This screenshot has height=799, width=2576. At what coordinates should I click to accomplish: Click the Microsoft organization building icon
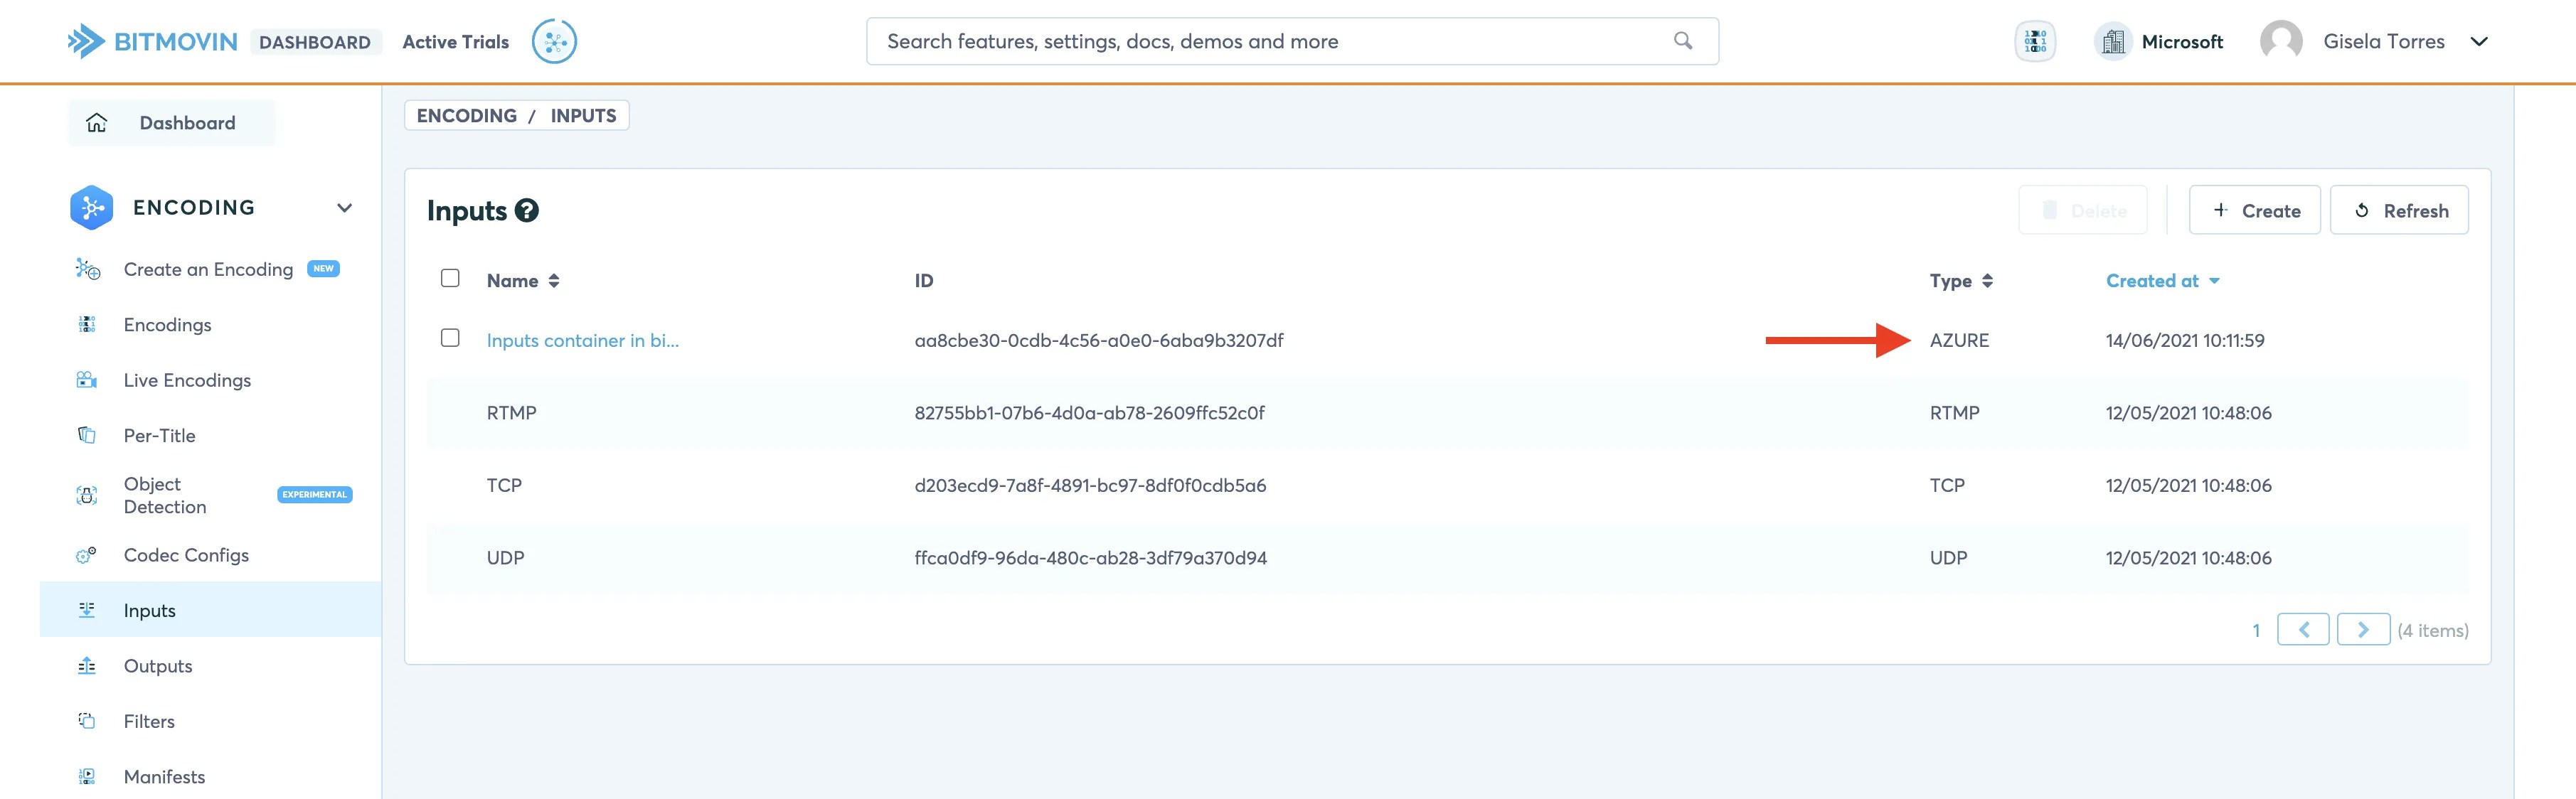click(2113, 41)
